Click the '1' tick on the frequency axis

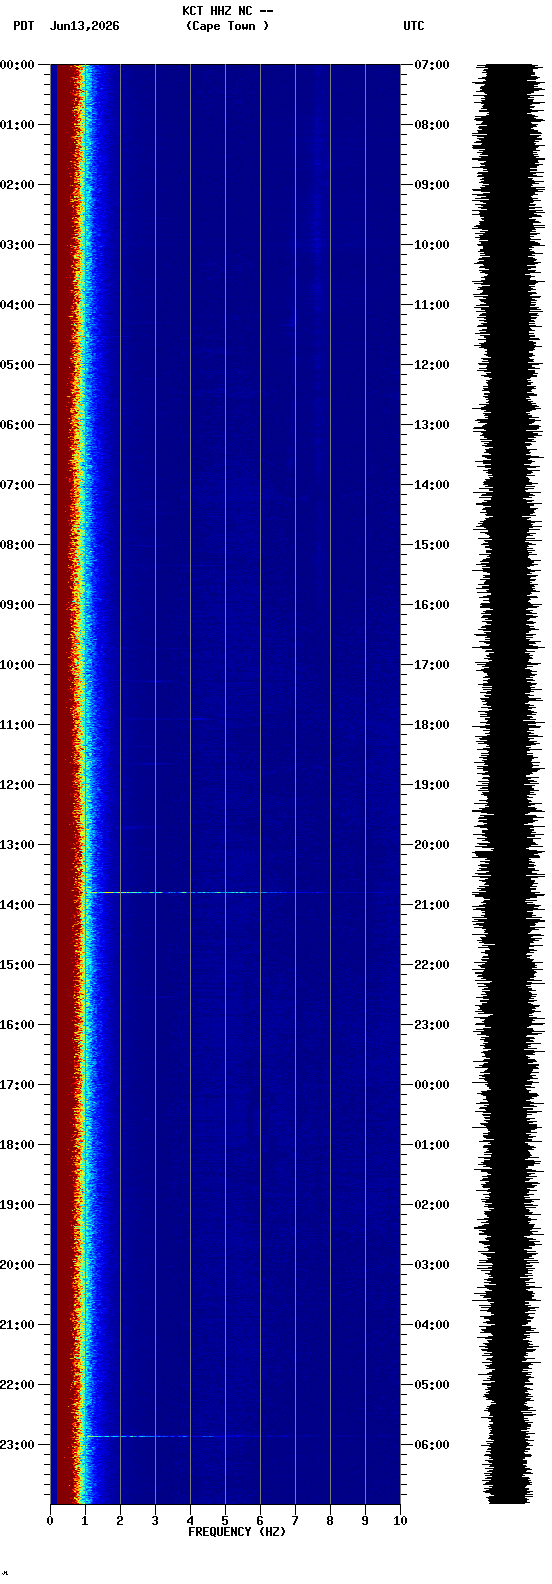pyautogui.click(x=85, y=1521)
